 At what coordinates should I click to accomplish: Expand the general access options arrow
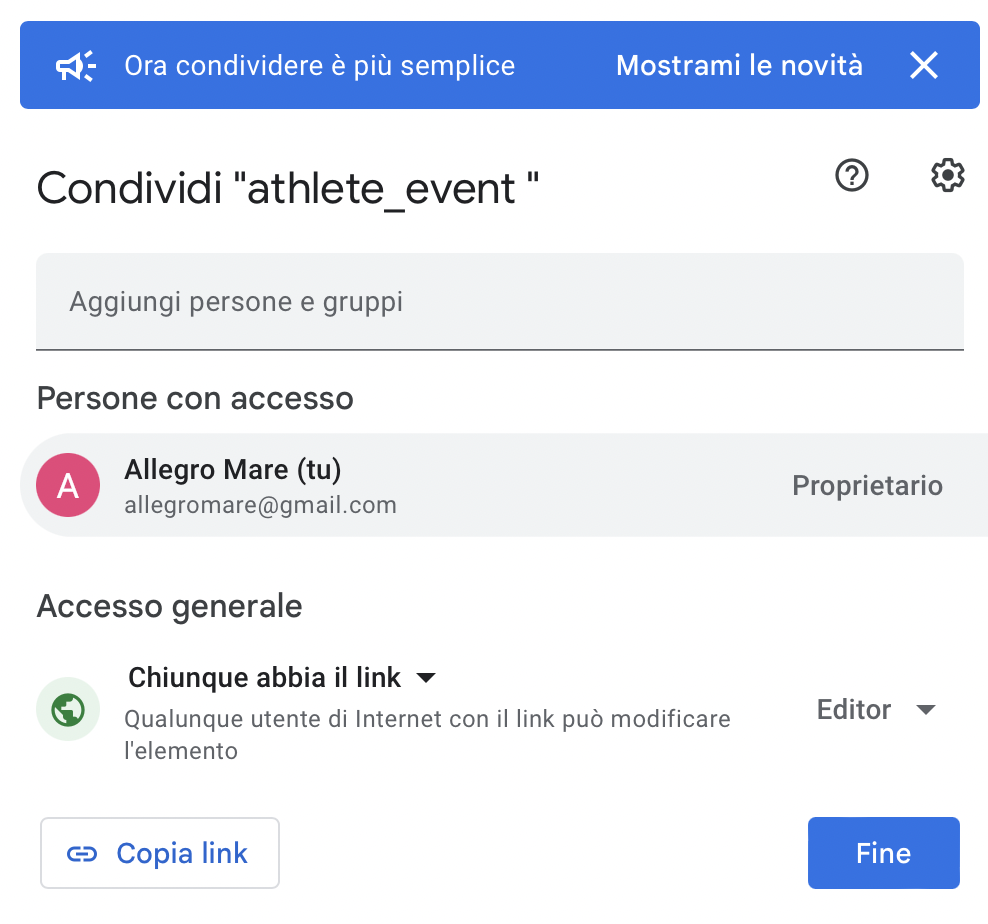click(x=425, y=677)
